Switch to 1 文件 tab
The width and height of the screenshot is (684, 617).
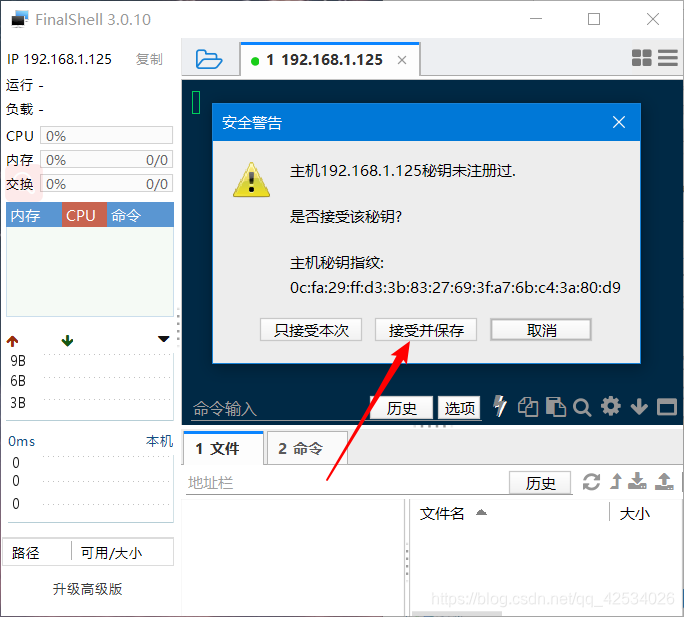(223, 448)
